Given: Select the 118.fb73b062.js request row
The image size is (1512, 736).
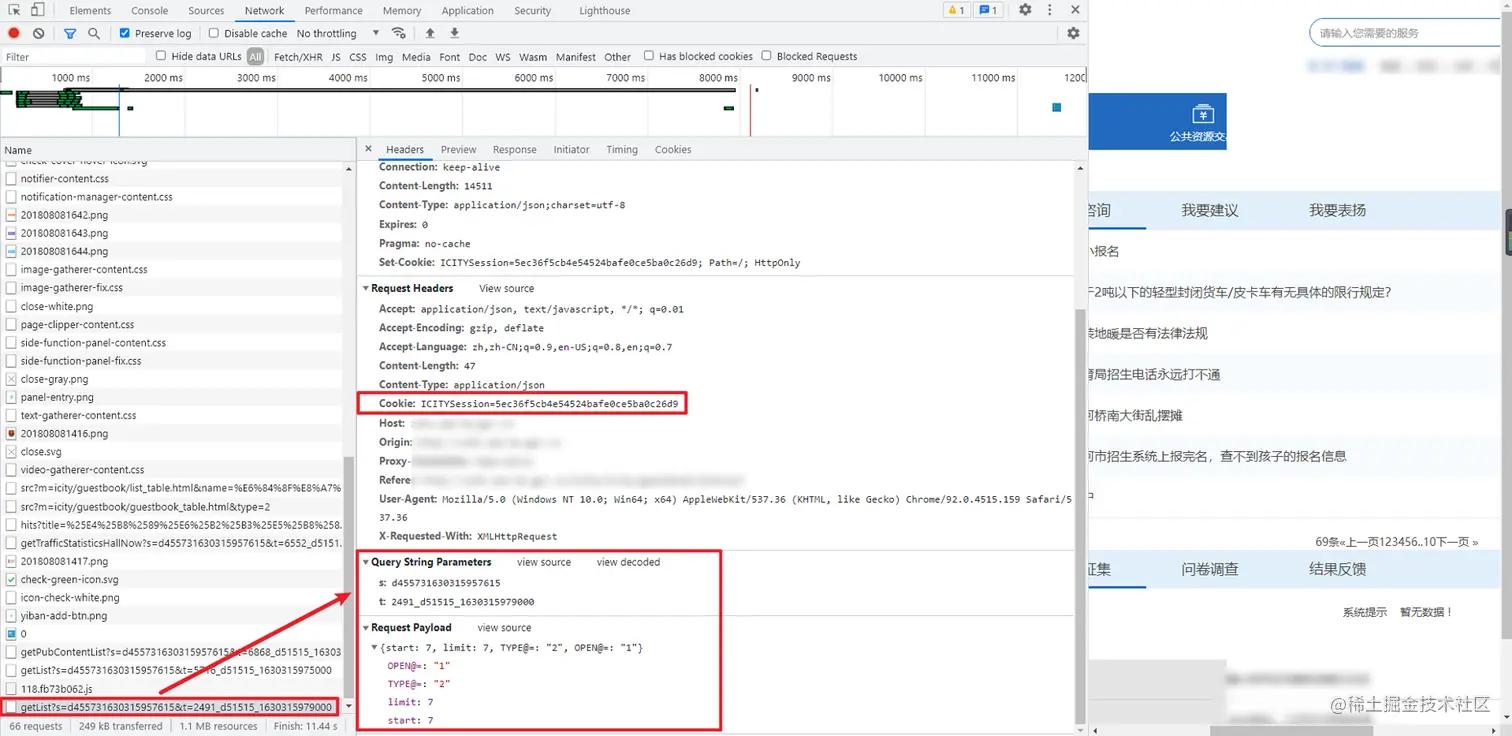Looking at the screenshot, I should 171,689.
